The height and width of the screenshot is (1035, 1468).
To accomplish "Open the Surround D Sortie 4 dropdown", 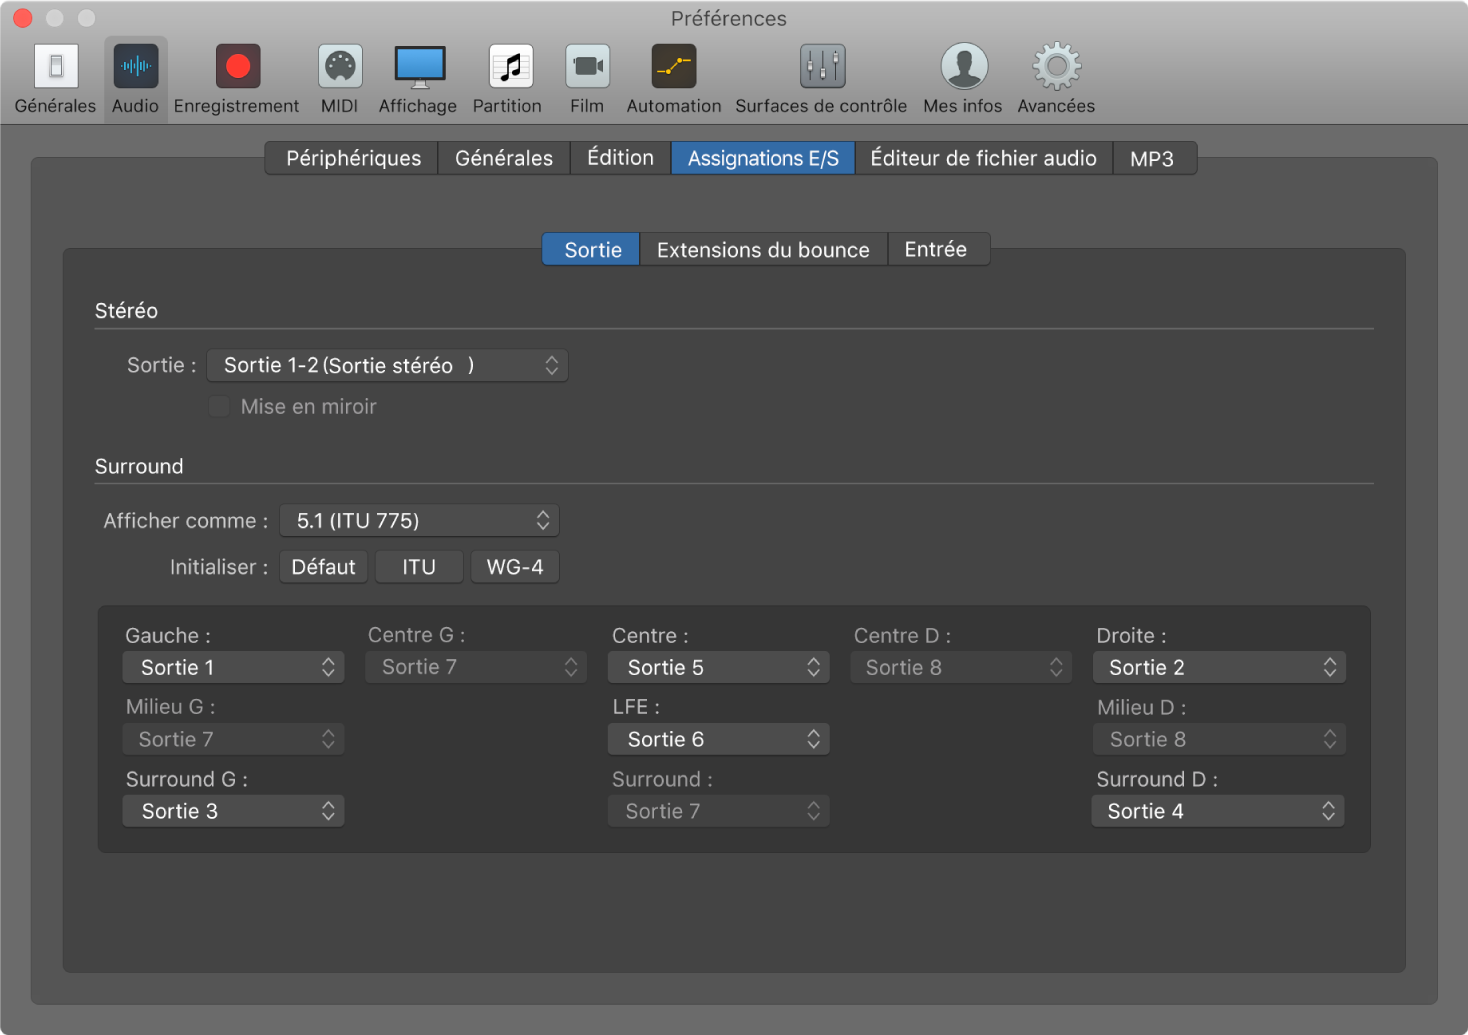I will 1218,812.
